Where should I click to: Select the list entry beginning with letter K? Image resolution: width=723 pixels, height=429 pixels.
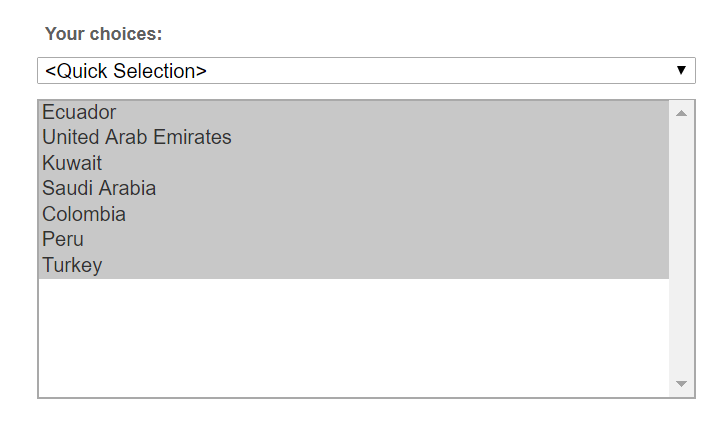point(72,163)
